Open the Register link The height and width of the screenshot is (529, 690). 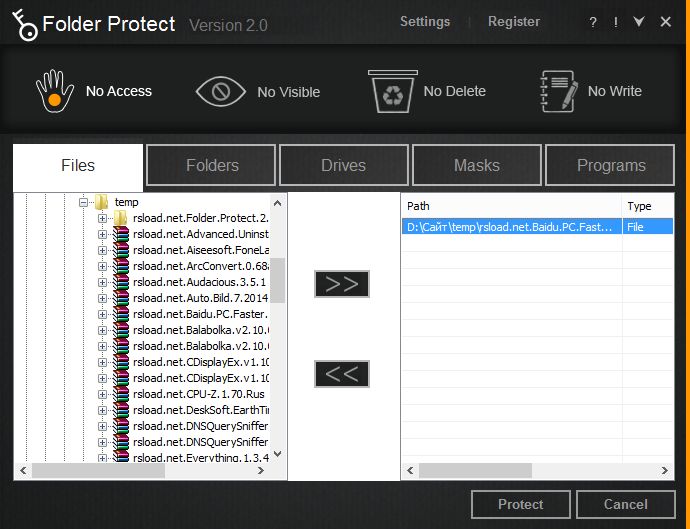(514, 22)
